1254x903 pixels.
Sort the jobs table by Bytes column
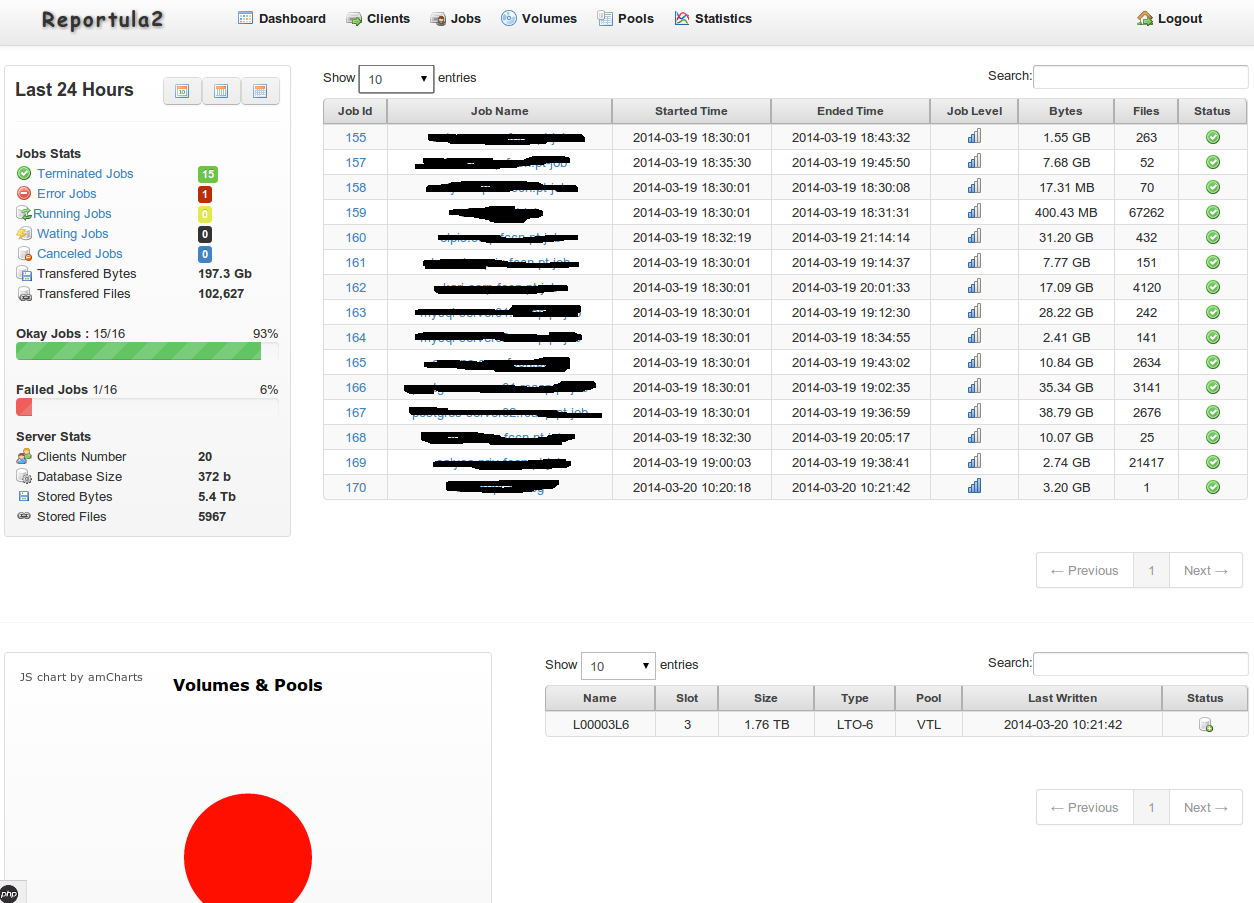(x=1065, y=111)
